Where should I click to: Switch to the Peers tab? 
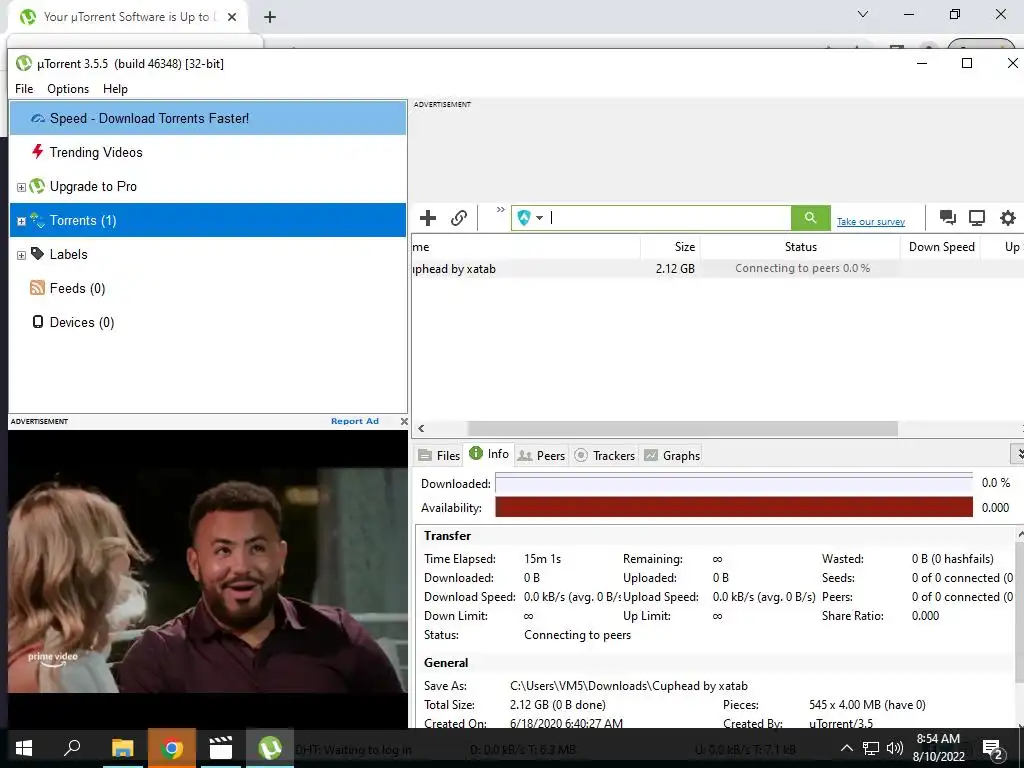pyautogui.click(x=541, y=455)
